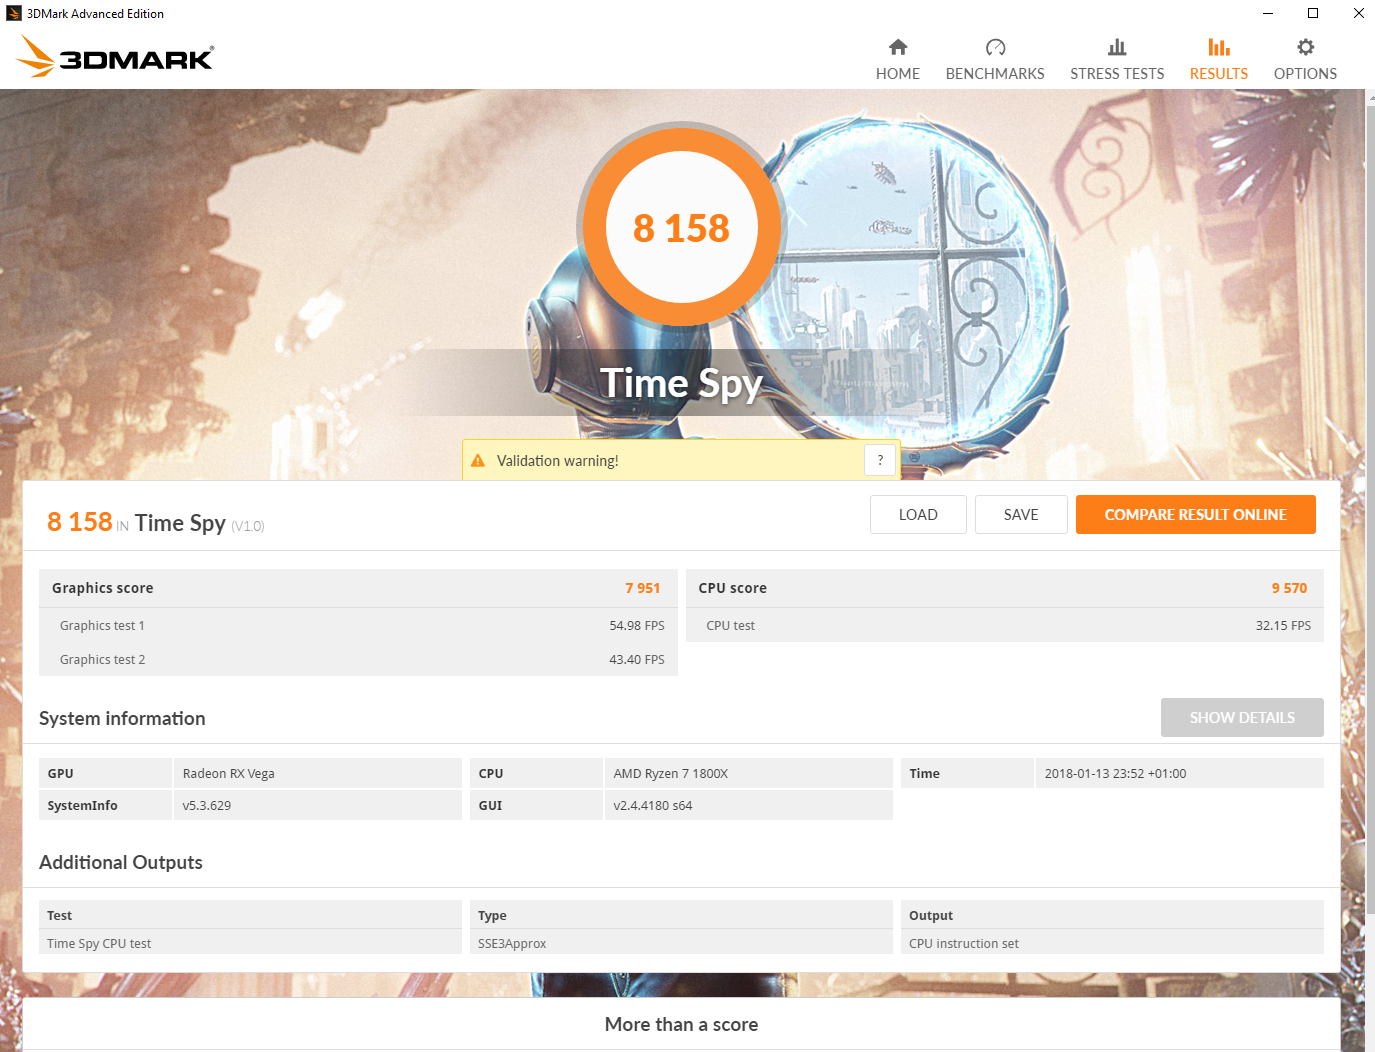Screen dimensions: 1375x1052
Task: Click the System information heading
Action: [122, 718]
